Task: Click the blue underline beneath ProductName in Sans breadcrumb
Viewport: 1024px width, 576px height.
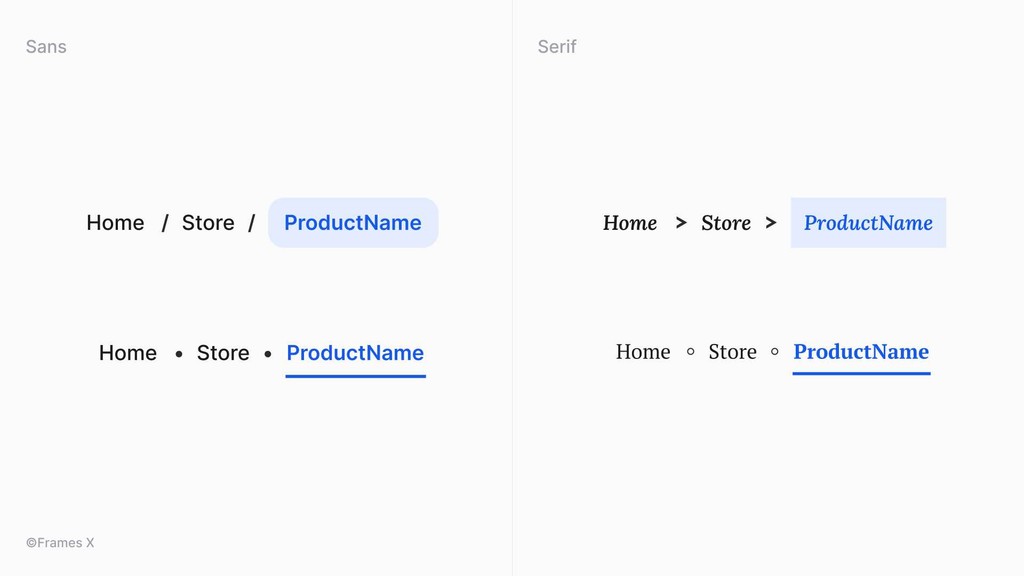Action: pyautogui.click(x=355, y=376)
